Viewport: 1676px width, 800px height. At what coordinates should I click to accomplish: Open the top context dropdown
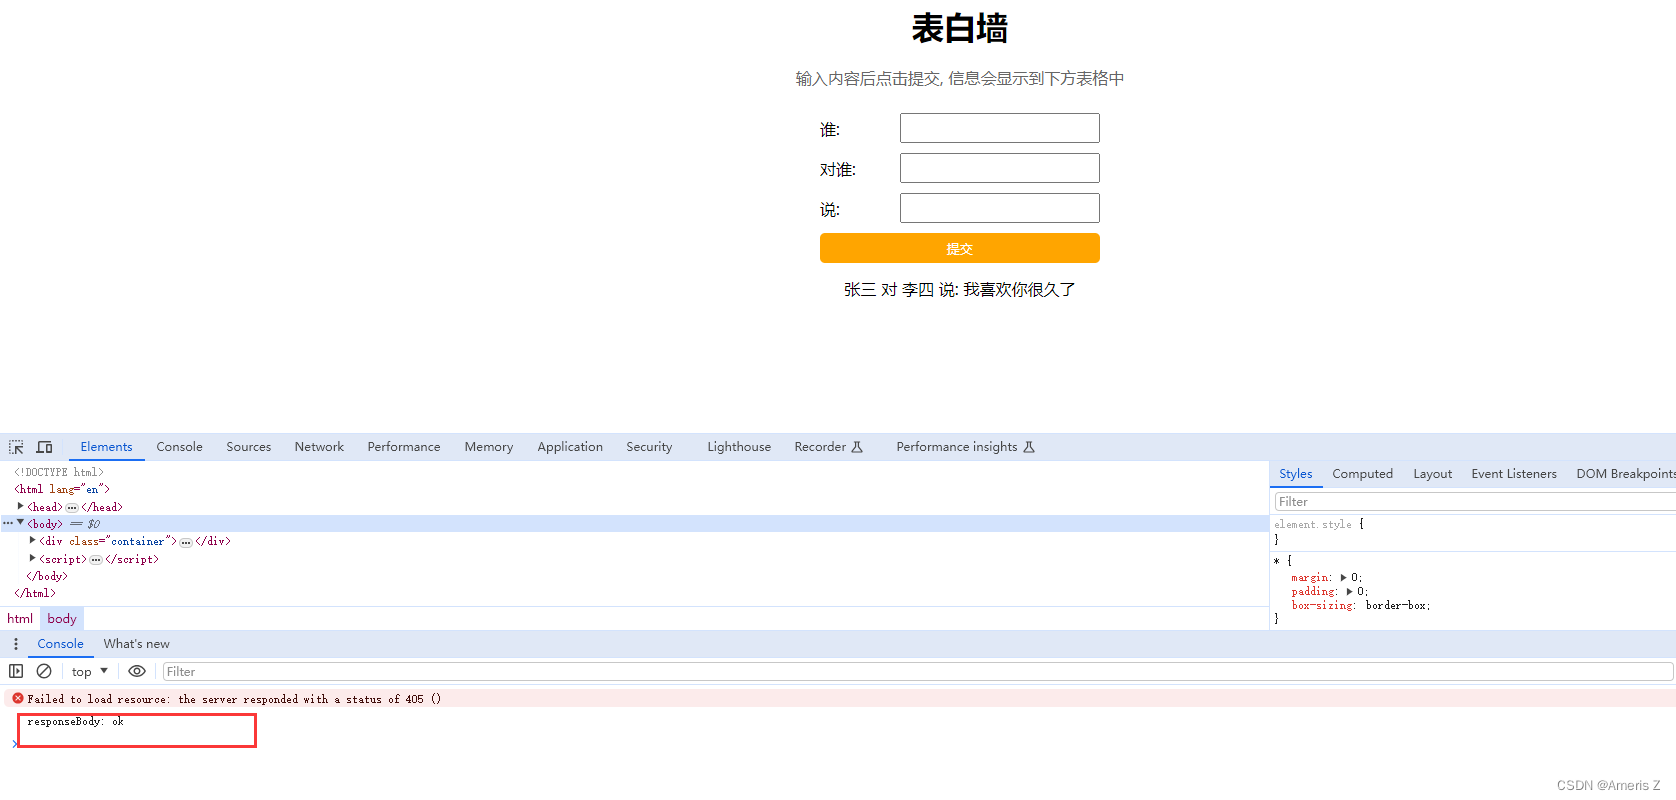tap(90, 671)
